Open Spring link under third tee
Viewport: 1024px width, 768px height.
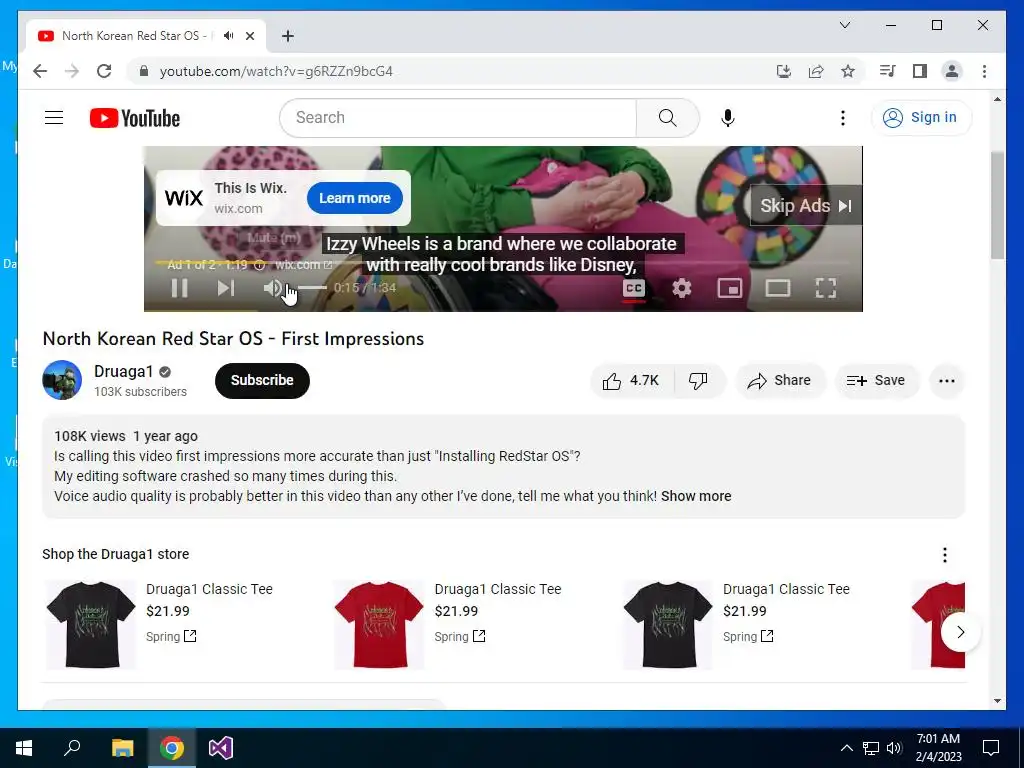(748, 636)
